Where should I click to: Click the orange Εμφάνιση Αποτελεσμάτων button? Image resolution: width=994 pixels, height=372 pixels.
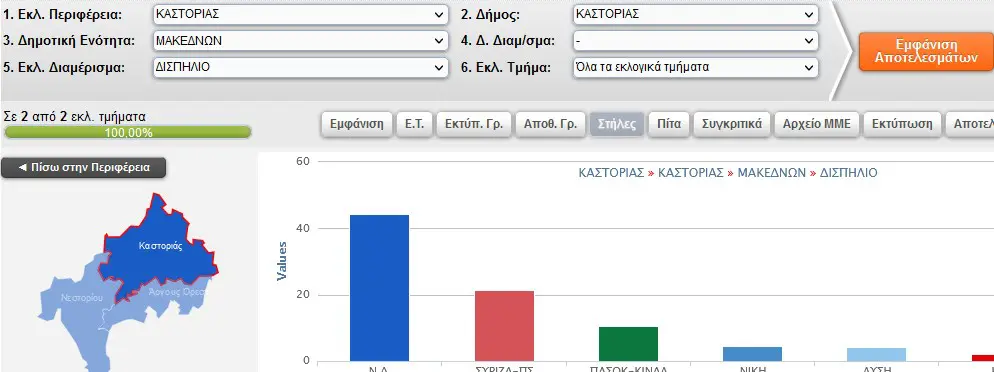point(926,51)
